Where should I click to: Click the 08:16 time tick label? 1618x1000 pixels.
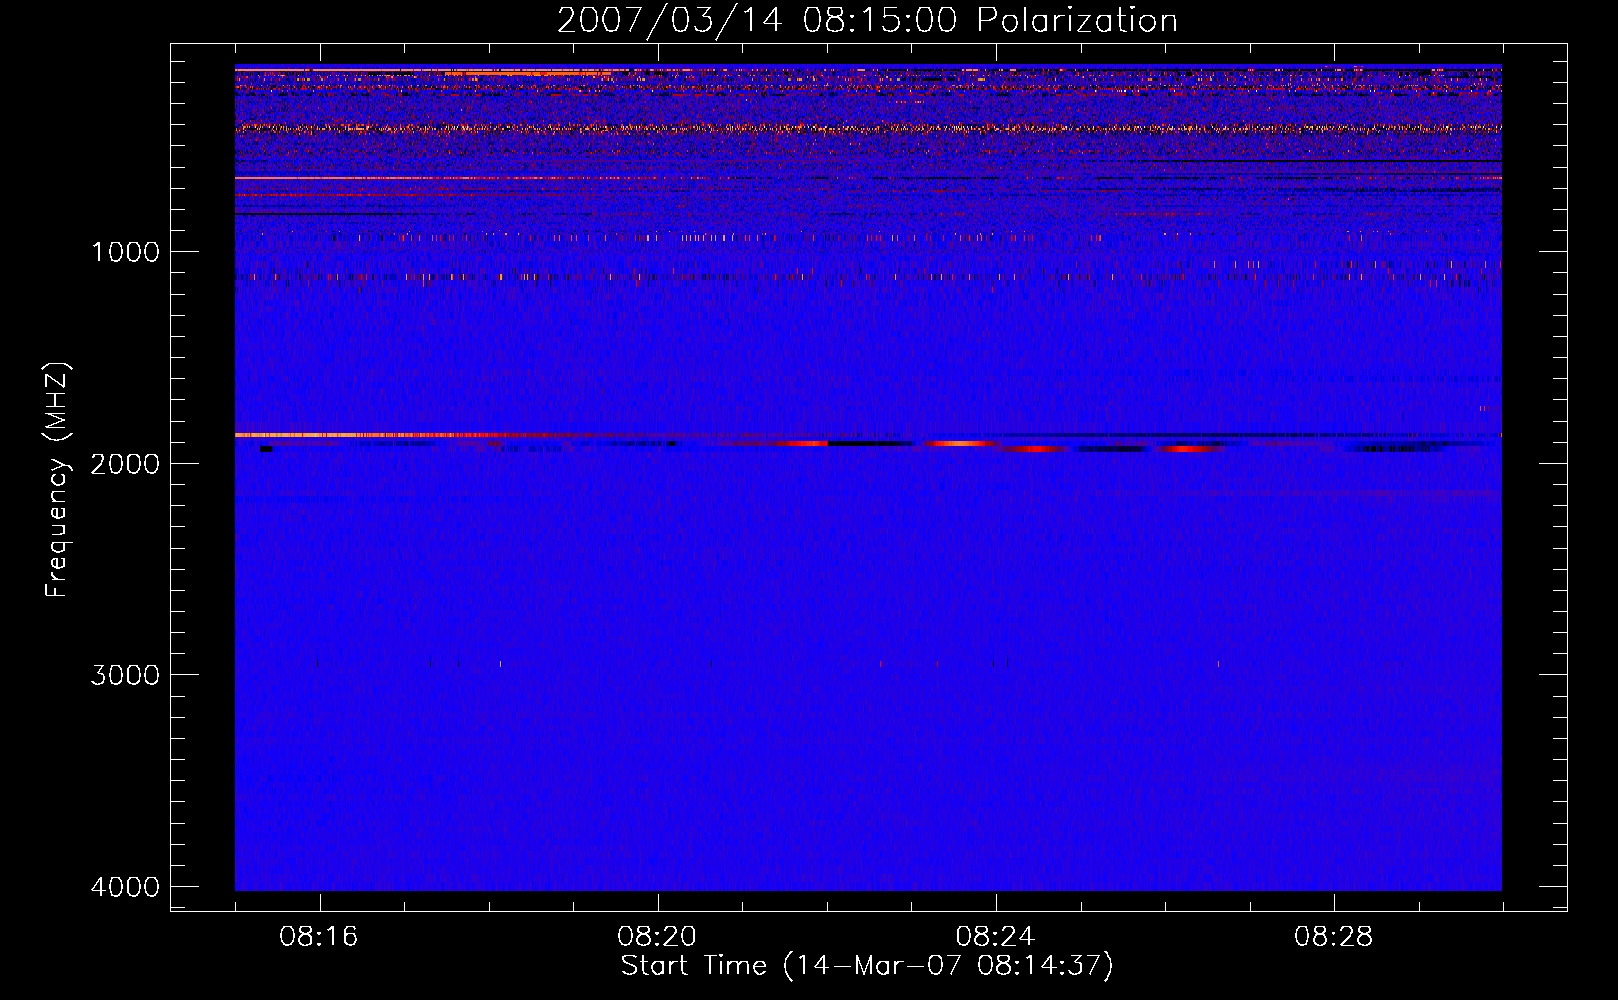319,937
